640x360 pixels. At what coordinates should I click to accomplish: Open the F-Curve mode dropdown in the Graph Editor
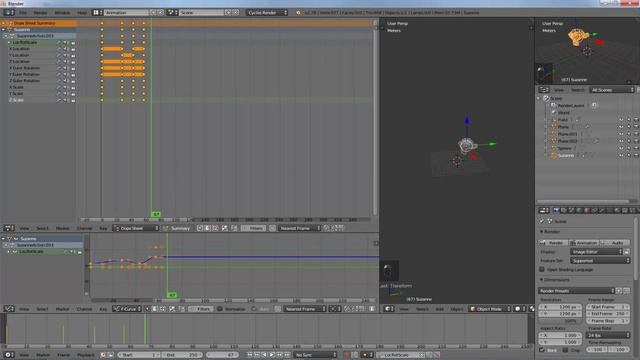pos(127,309)
